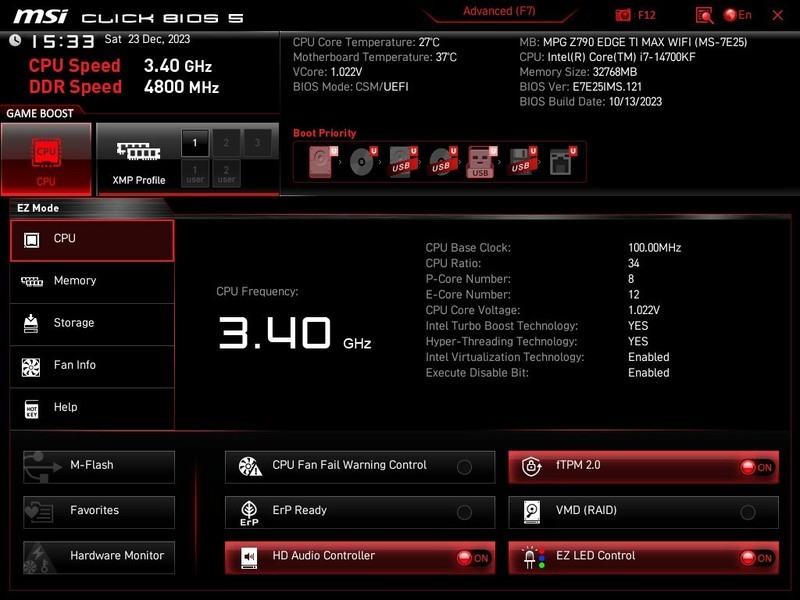Open the M-Flash utility
This screenshot has height=600, width=800.
pyautogui.click(x=98, y=464)
